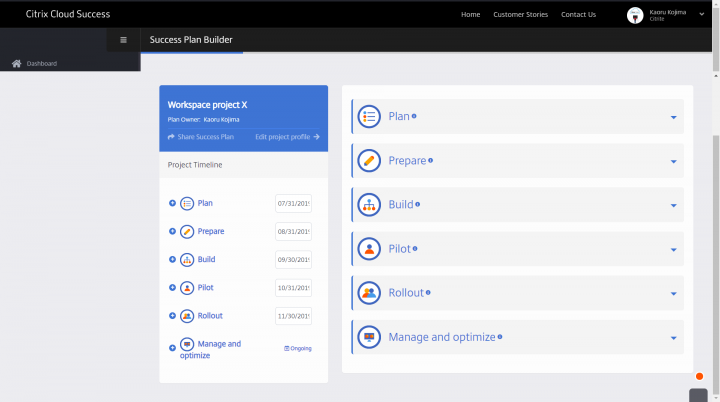Open the Prepare link in Project Timeline
Screen dimensions: 720x402
(x=211, y=231)
